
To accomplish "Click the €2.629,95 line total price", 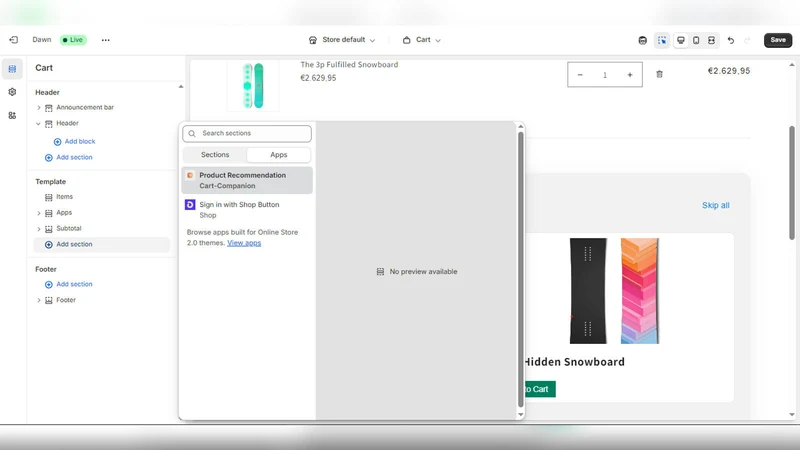I will click(729, 71).
